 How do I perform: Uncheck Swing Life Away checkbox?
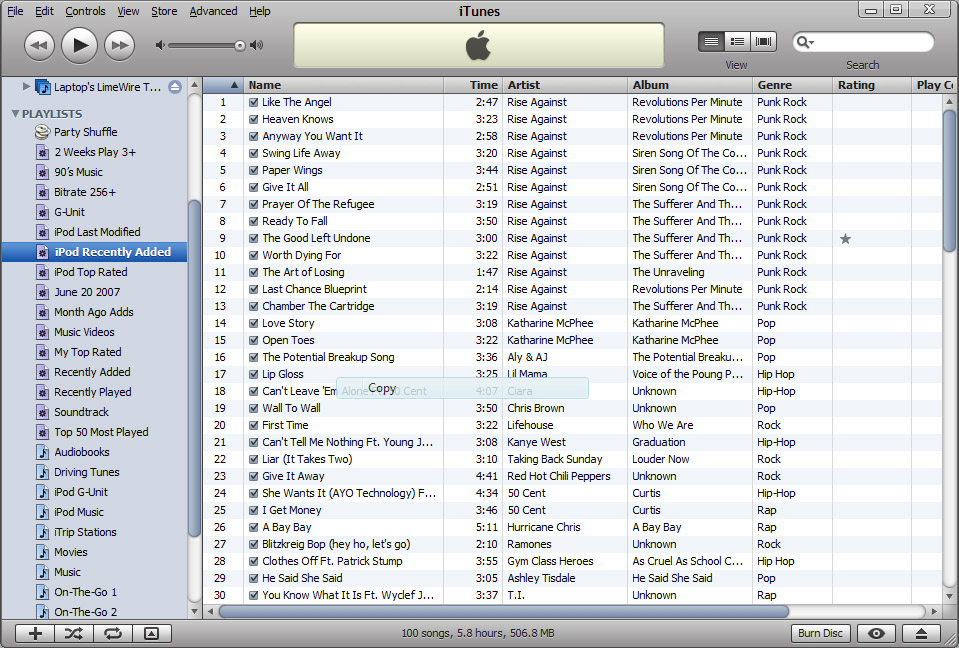pyautogui.click(x=253, y=153)
